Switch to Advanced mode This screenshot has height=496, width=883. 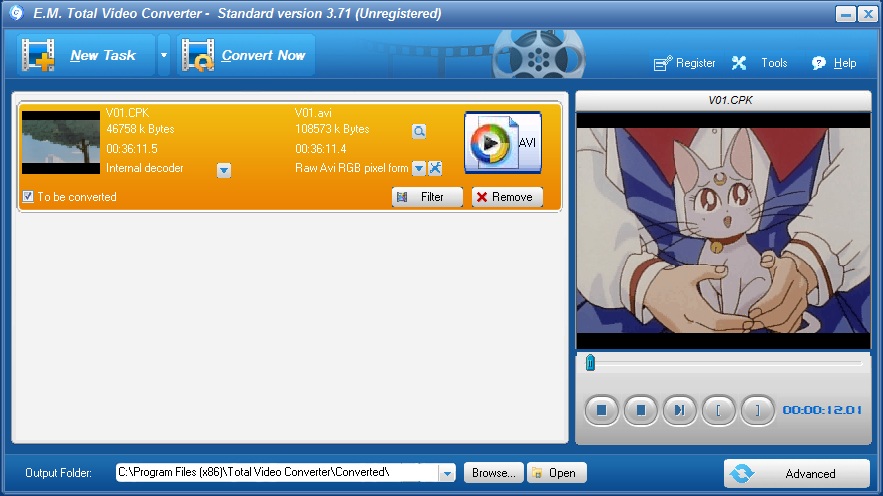click(x=797, y=473)
